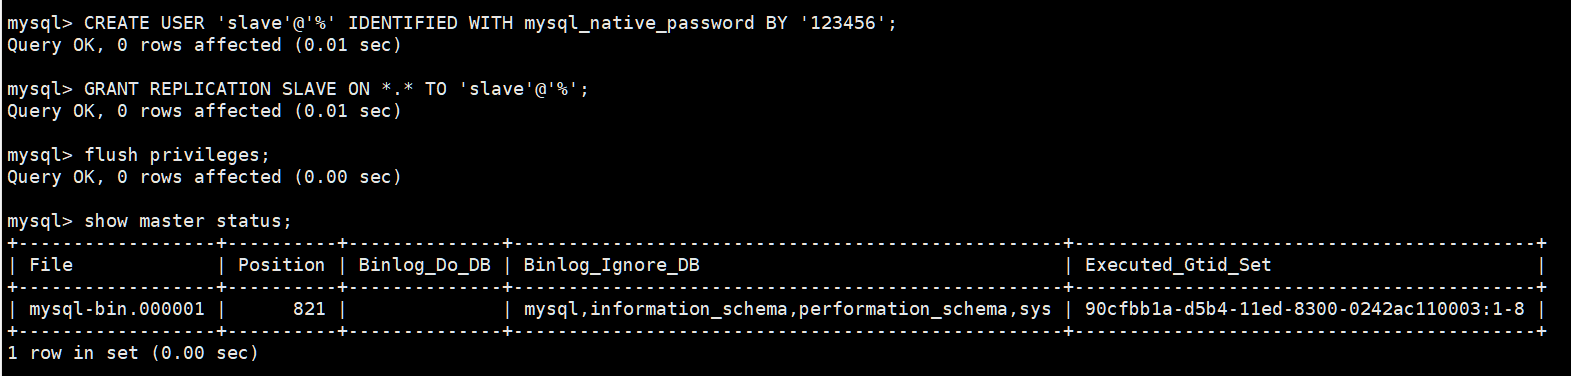The width and height of the screenshot is (1571, 376).
Task: Select the Executed_Gtid_Set column header
Action: (x=1178, y=265)
